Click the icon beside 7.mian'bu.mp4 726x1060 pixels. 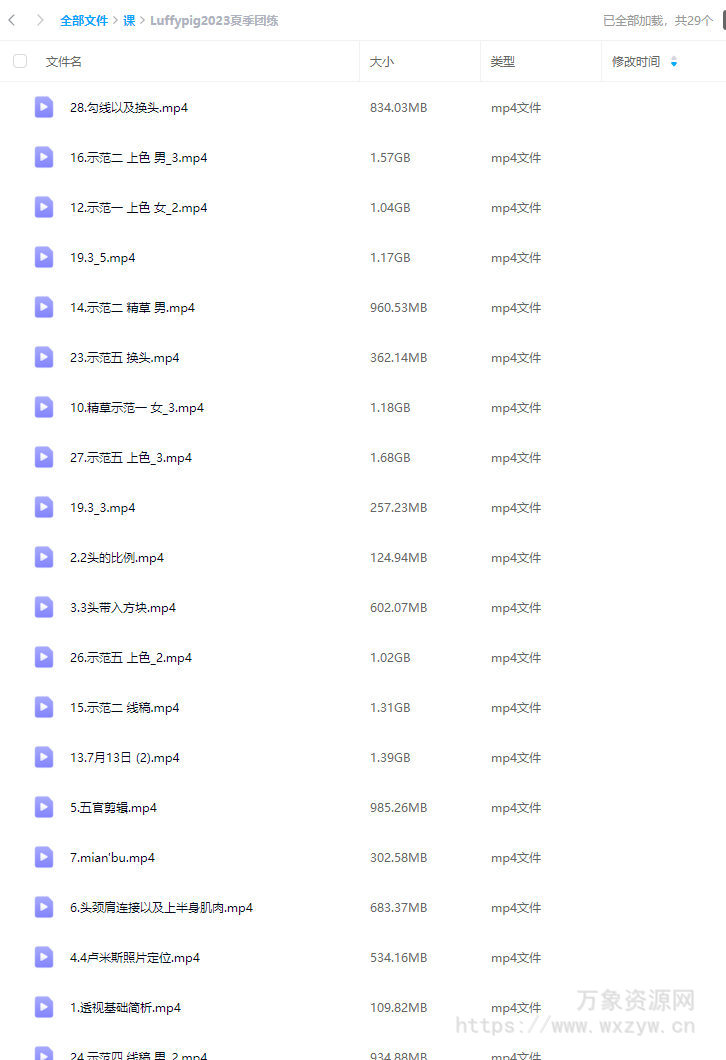coord(44,857)
